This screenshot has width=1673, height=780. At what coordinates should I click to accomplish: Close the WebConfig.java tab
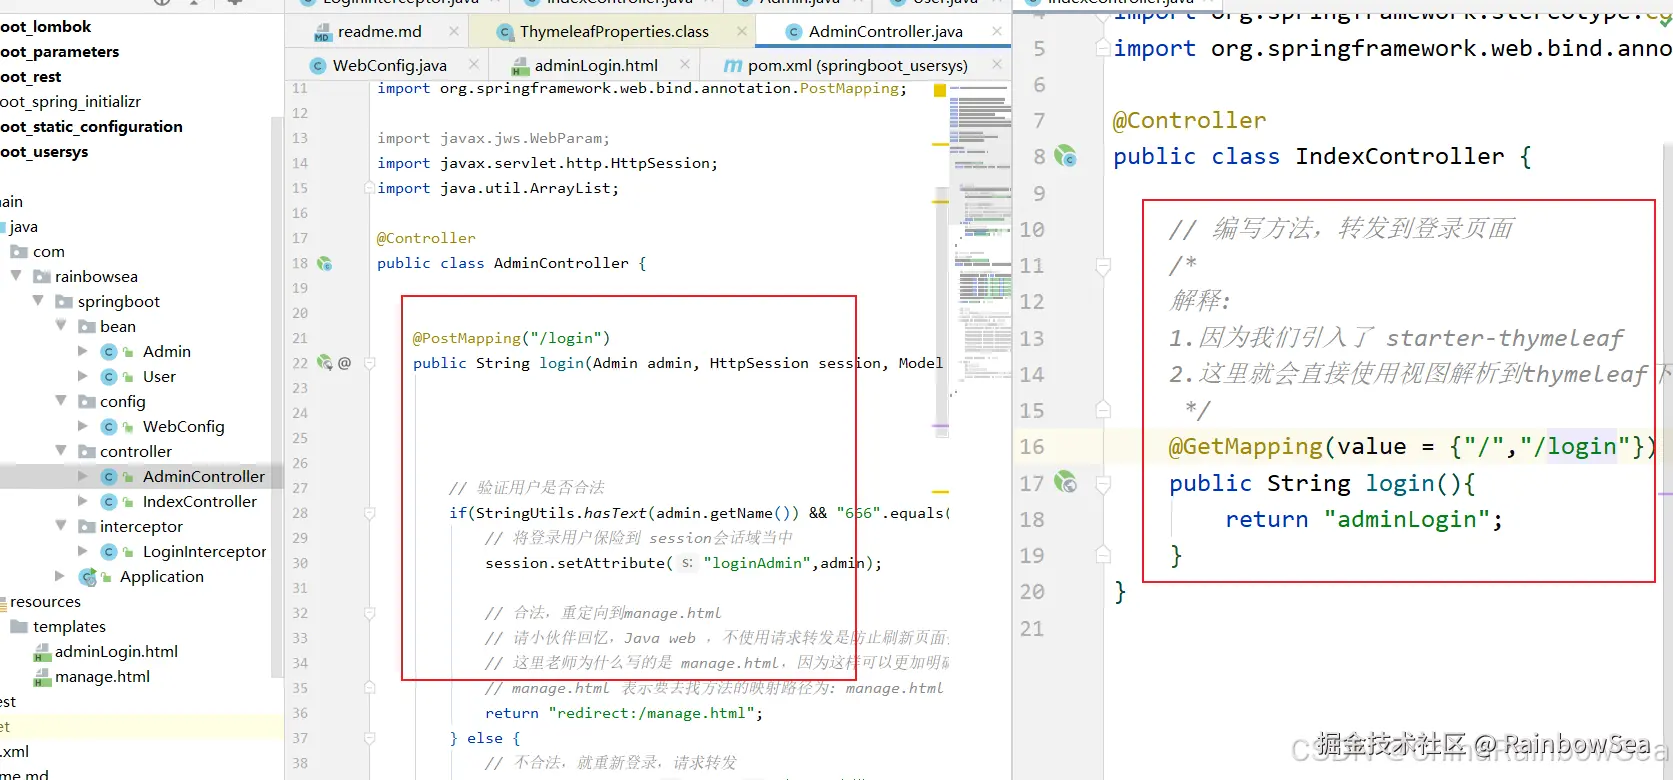[x=474, y=64]
